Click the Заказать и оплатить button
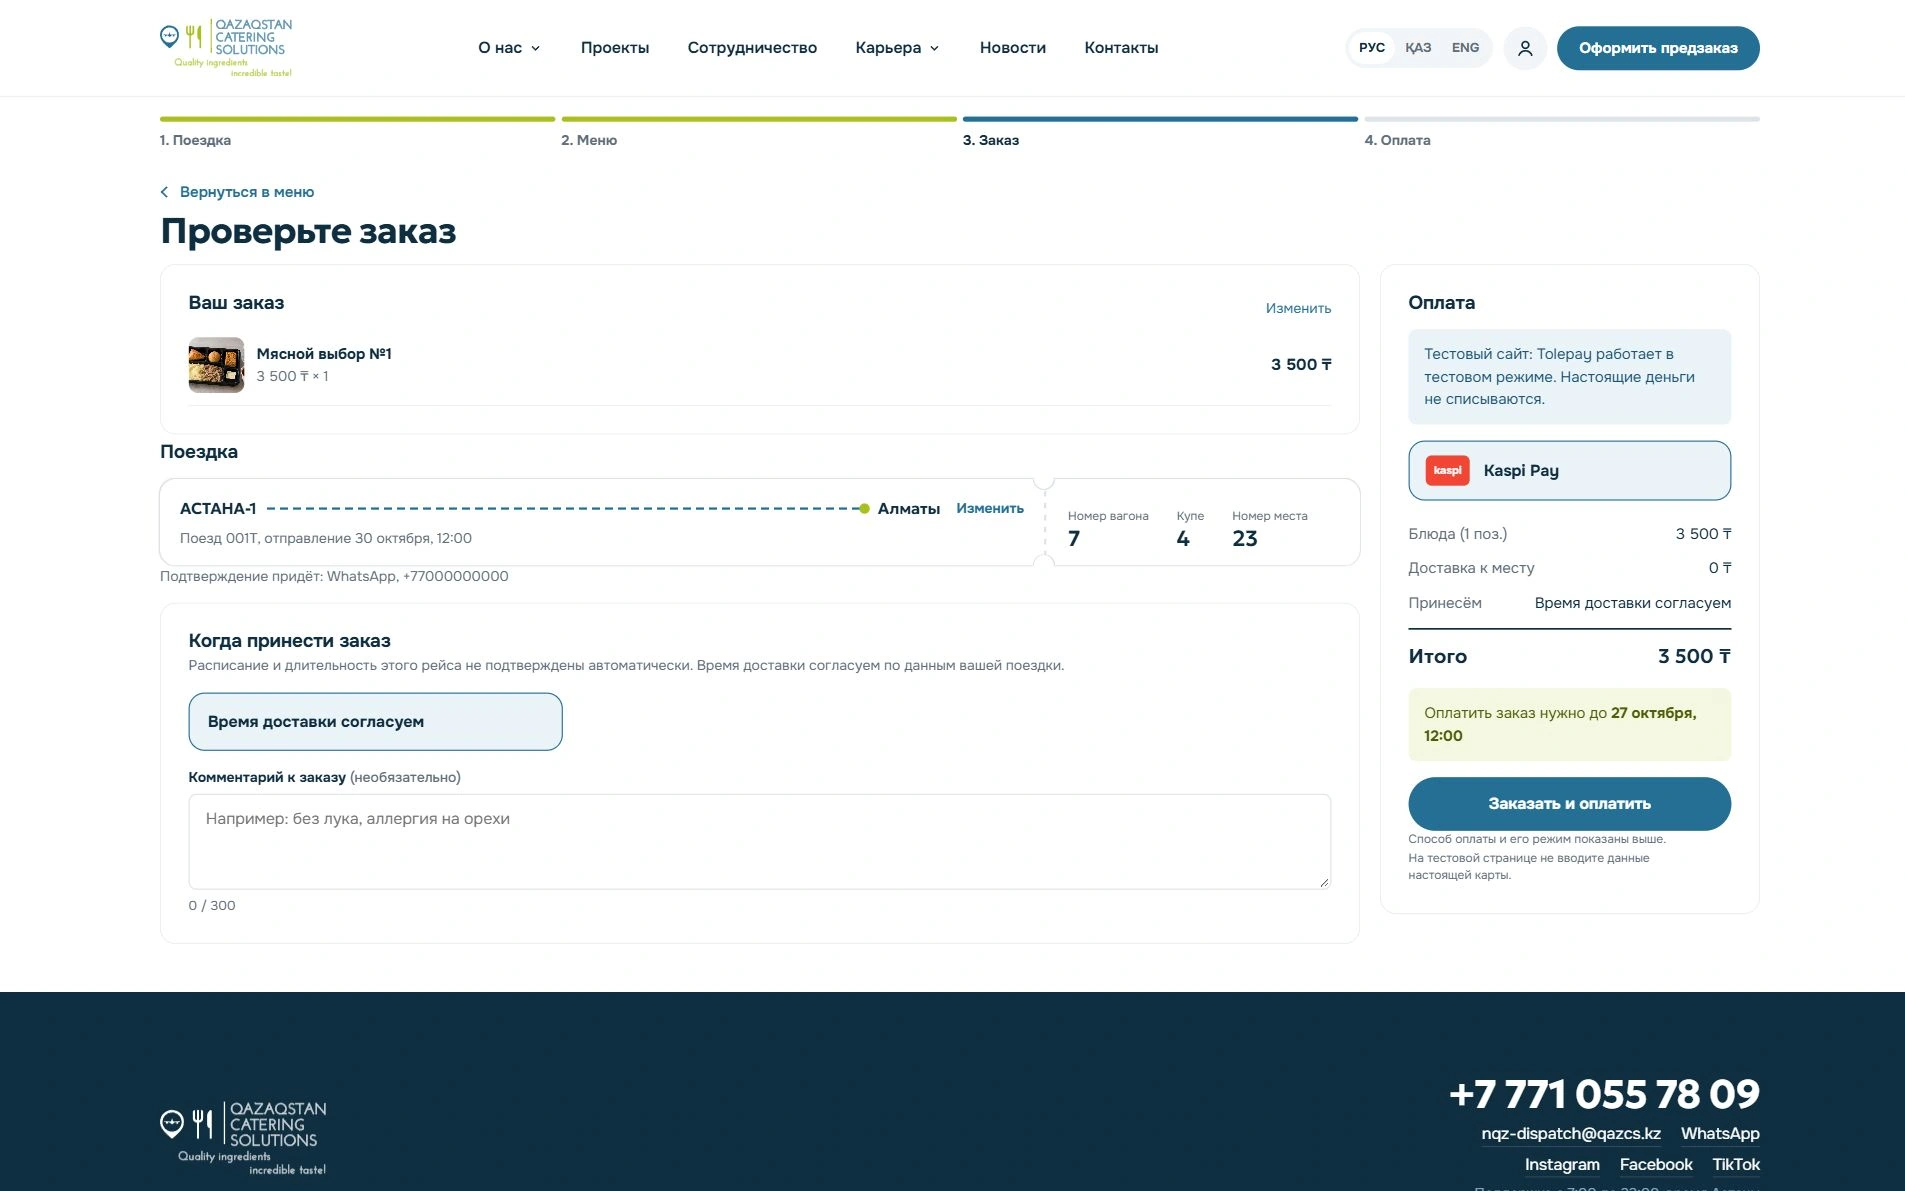 1569,804
